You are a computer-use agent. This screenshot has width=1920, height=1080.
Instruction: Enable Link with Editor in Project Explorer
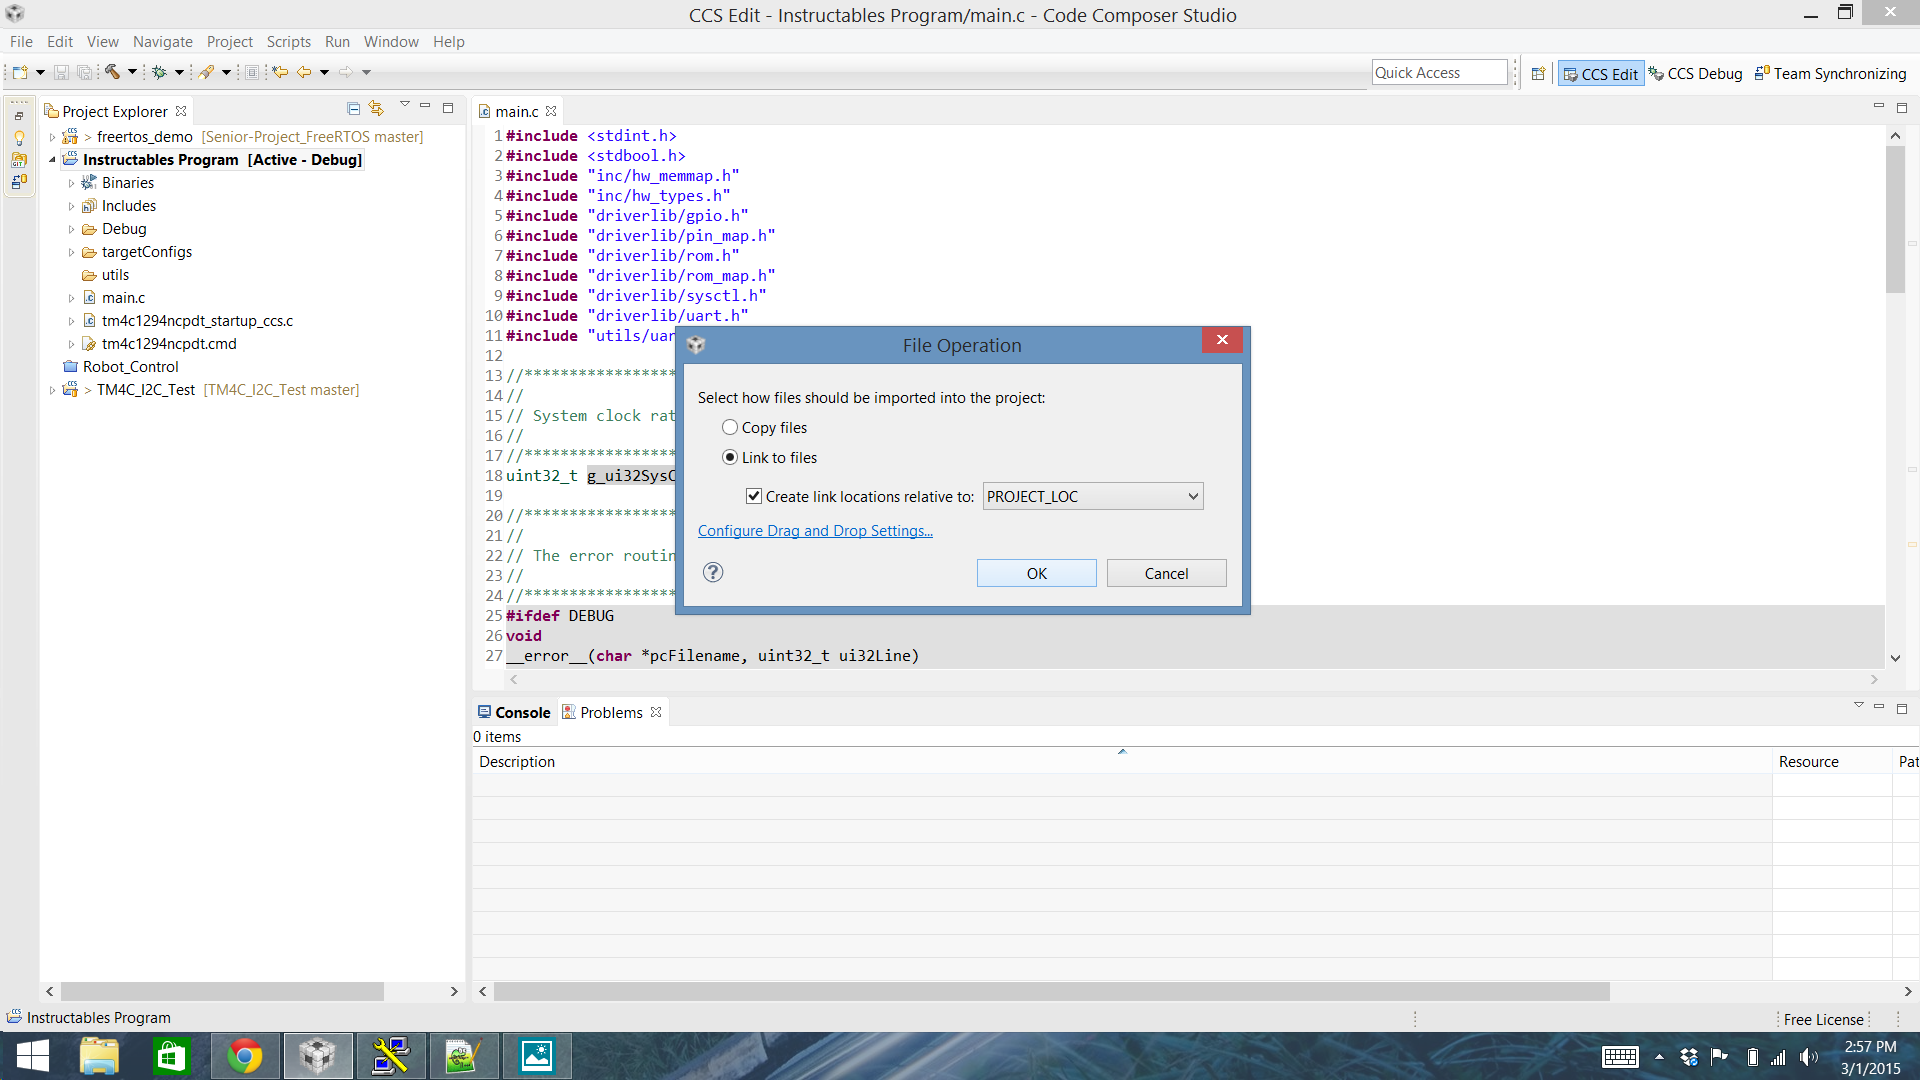tap(377, 107)
